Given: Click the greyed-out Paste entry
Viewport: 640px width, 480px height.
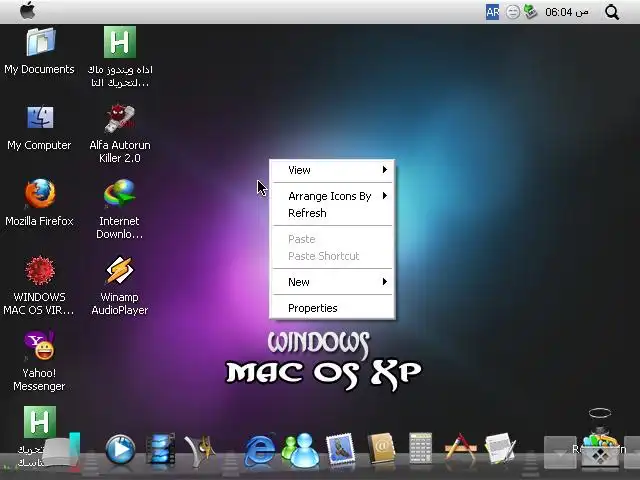Looking at the screenshot, I should 332,239.
